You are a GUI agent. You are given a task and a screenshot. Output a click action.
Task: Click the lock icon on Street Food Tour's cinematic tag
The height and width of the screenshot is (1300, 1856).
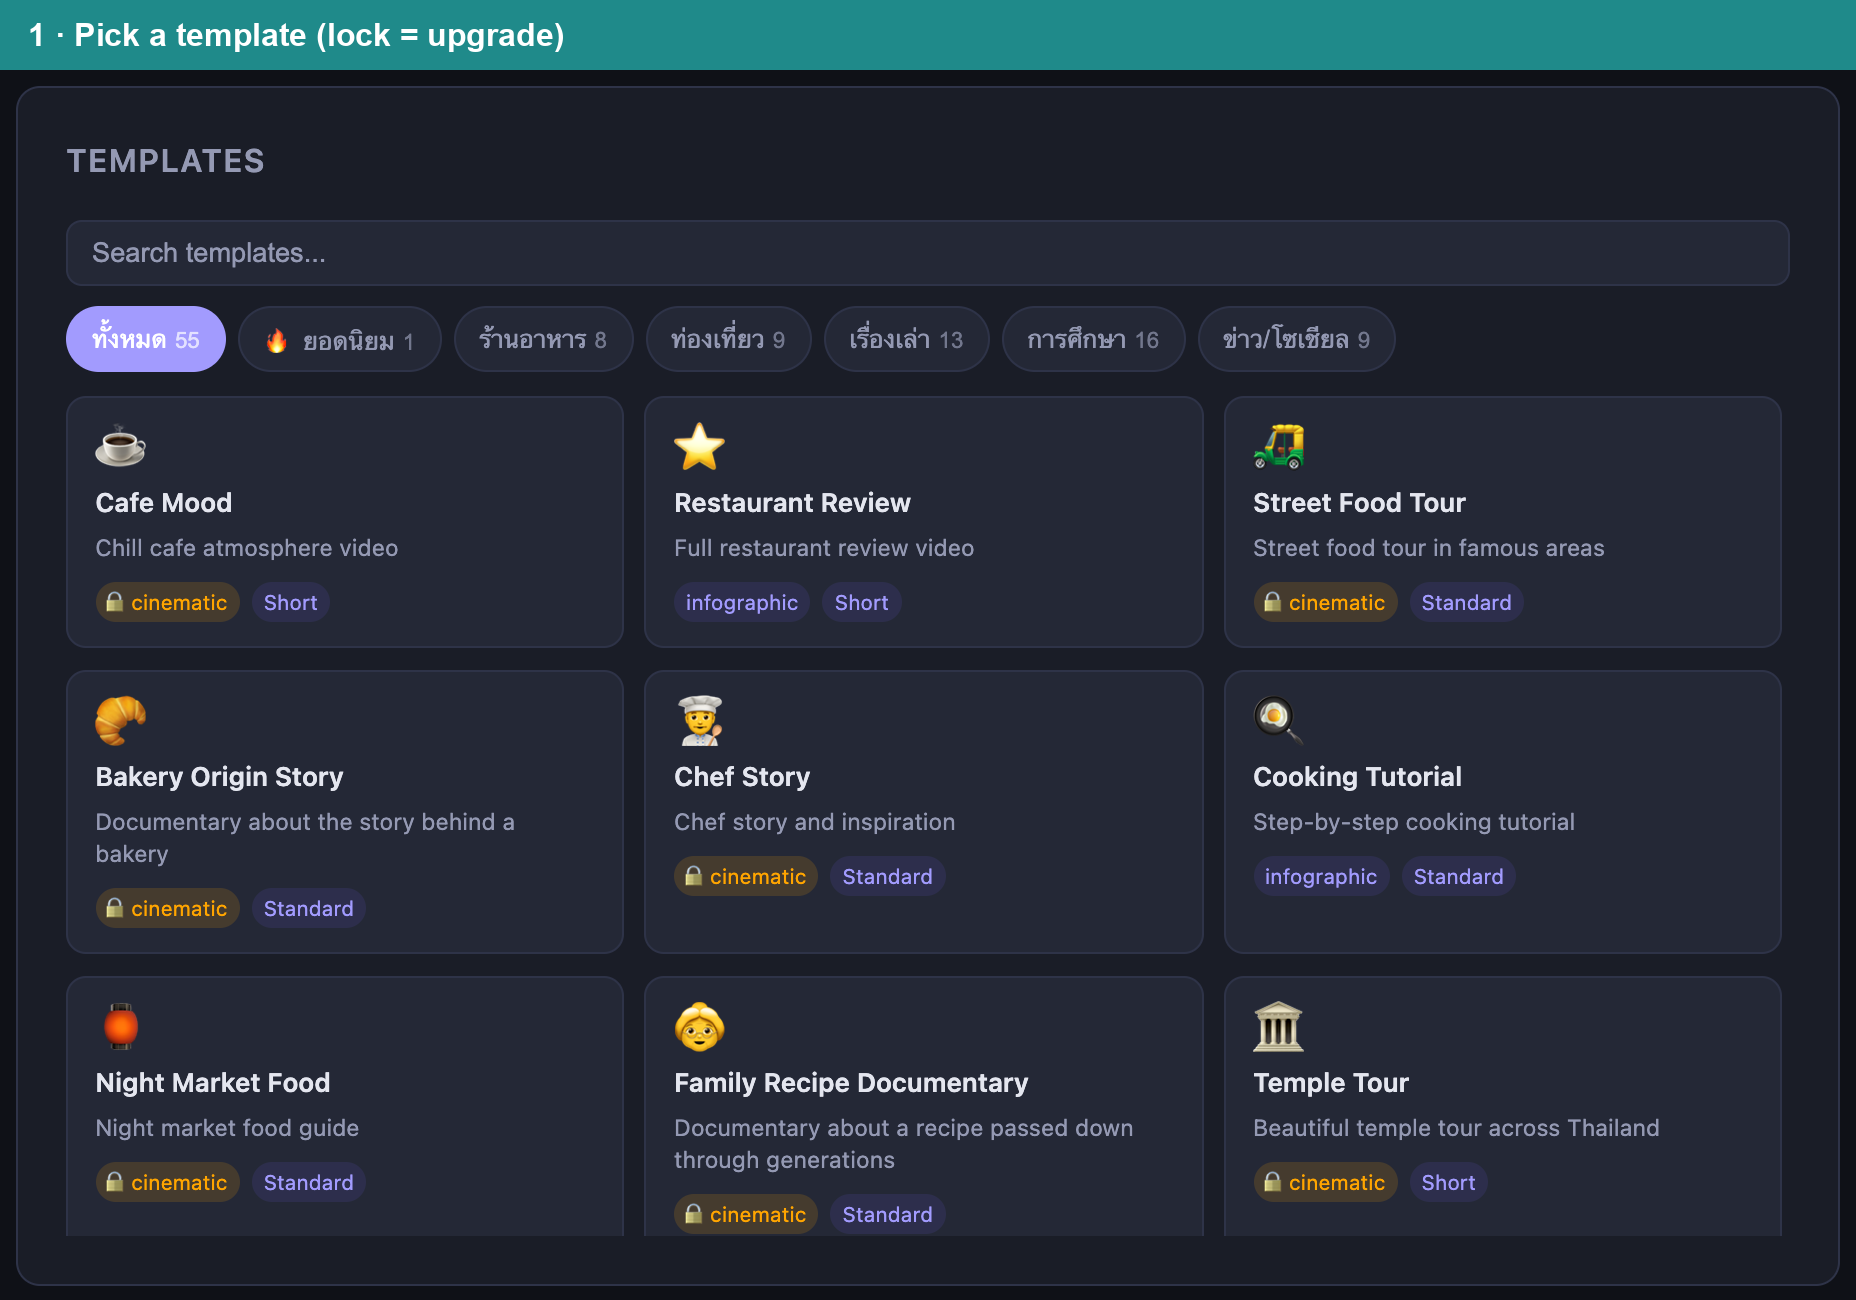point(1273,602)
